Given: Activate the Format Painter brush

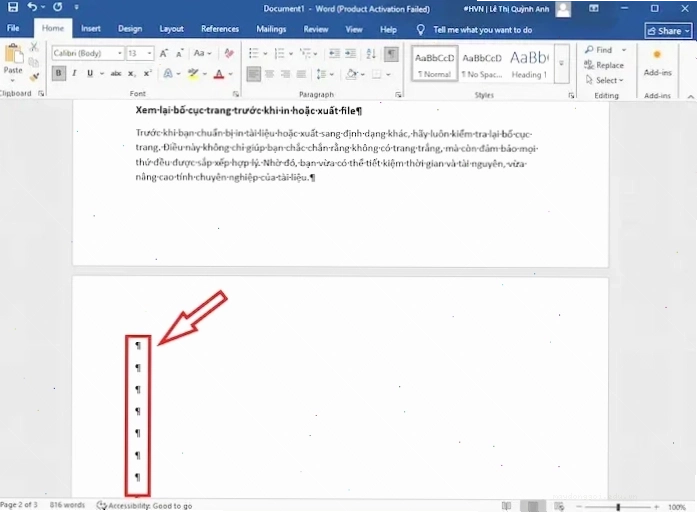Looking at the screenshot, I should point(34,78).
